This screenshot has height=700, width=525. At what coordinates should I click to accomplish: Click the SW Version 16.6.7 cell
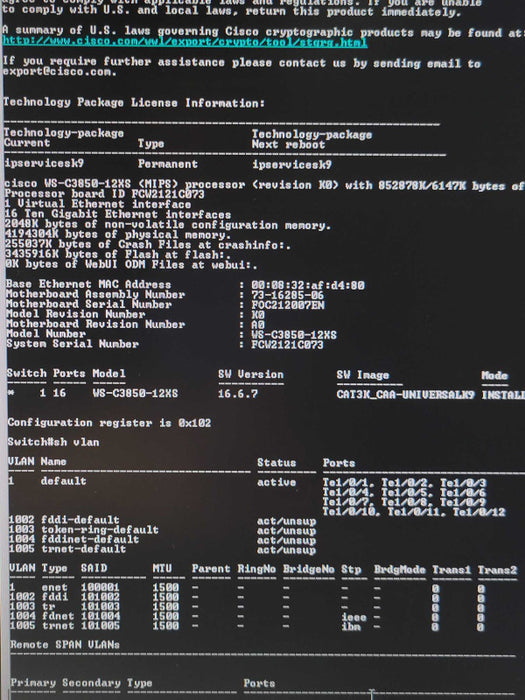pyautogui.click(x=238, y=394)
